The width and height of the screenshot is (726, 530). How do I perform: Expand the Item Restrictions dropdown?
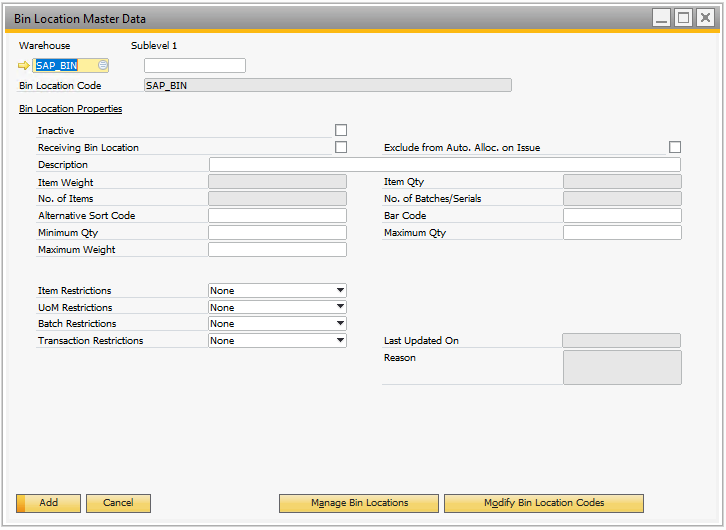coord(340,291)
